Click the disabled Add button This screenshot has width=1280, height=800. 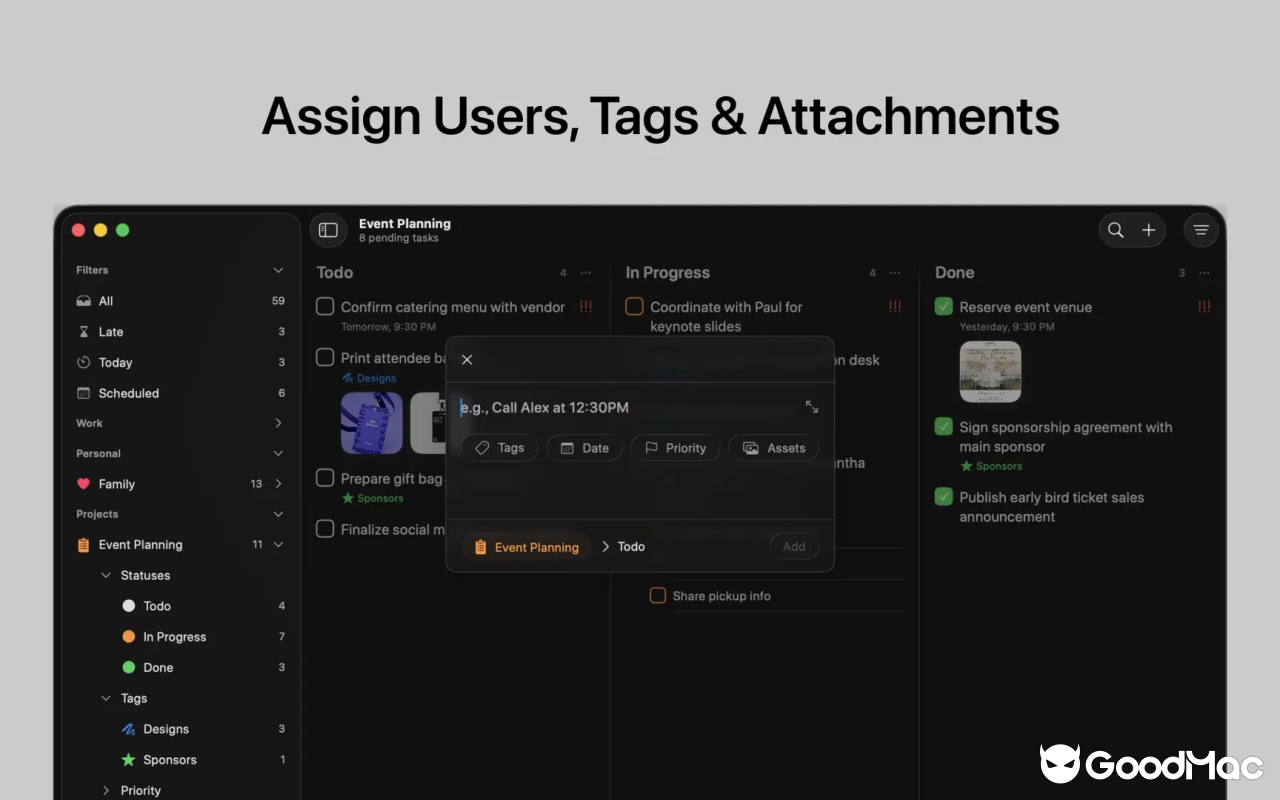pos(794,546)
